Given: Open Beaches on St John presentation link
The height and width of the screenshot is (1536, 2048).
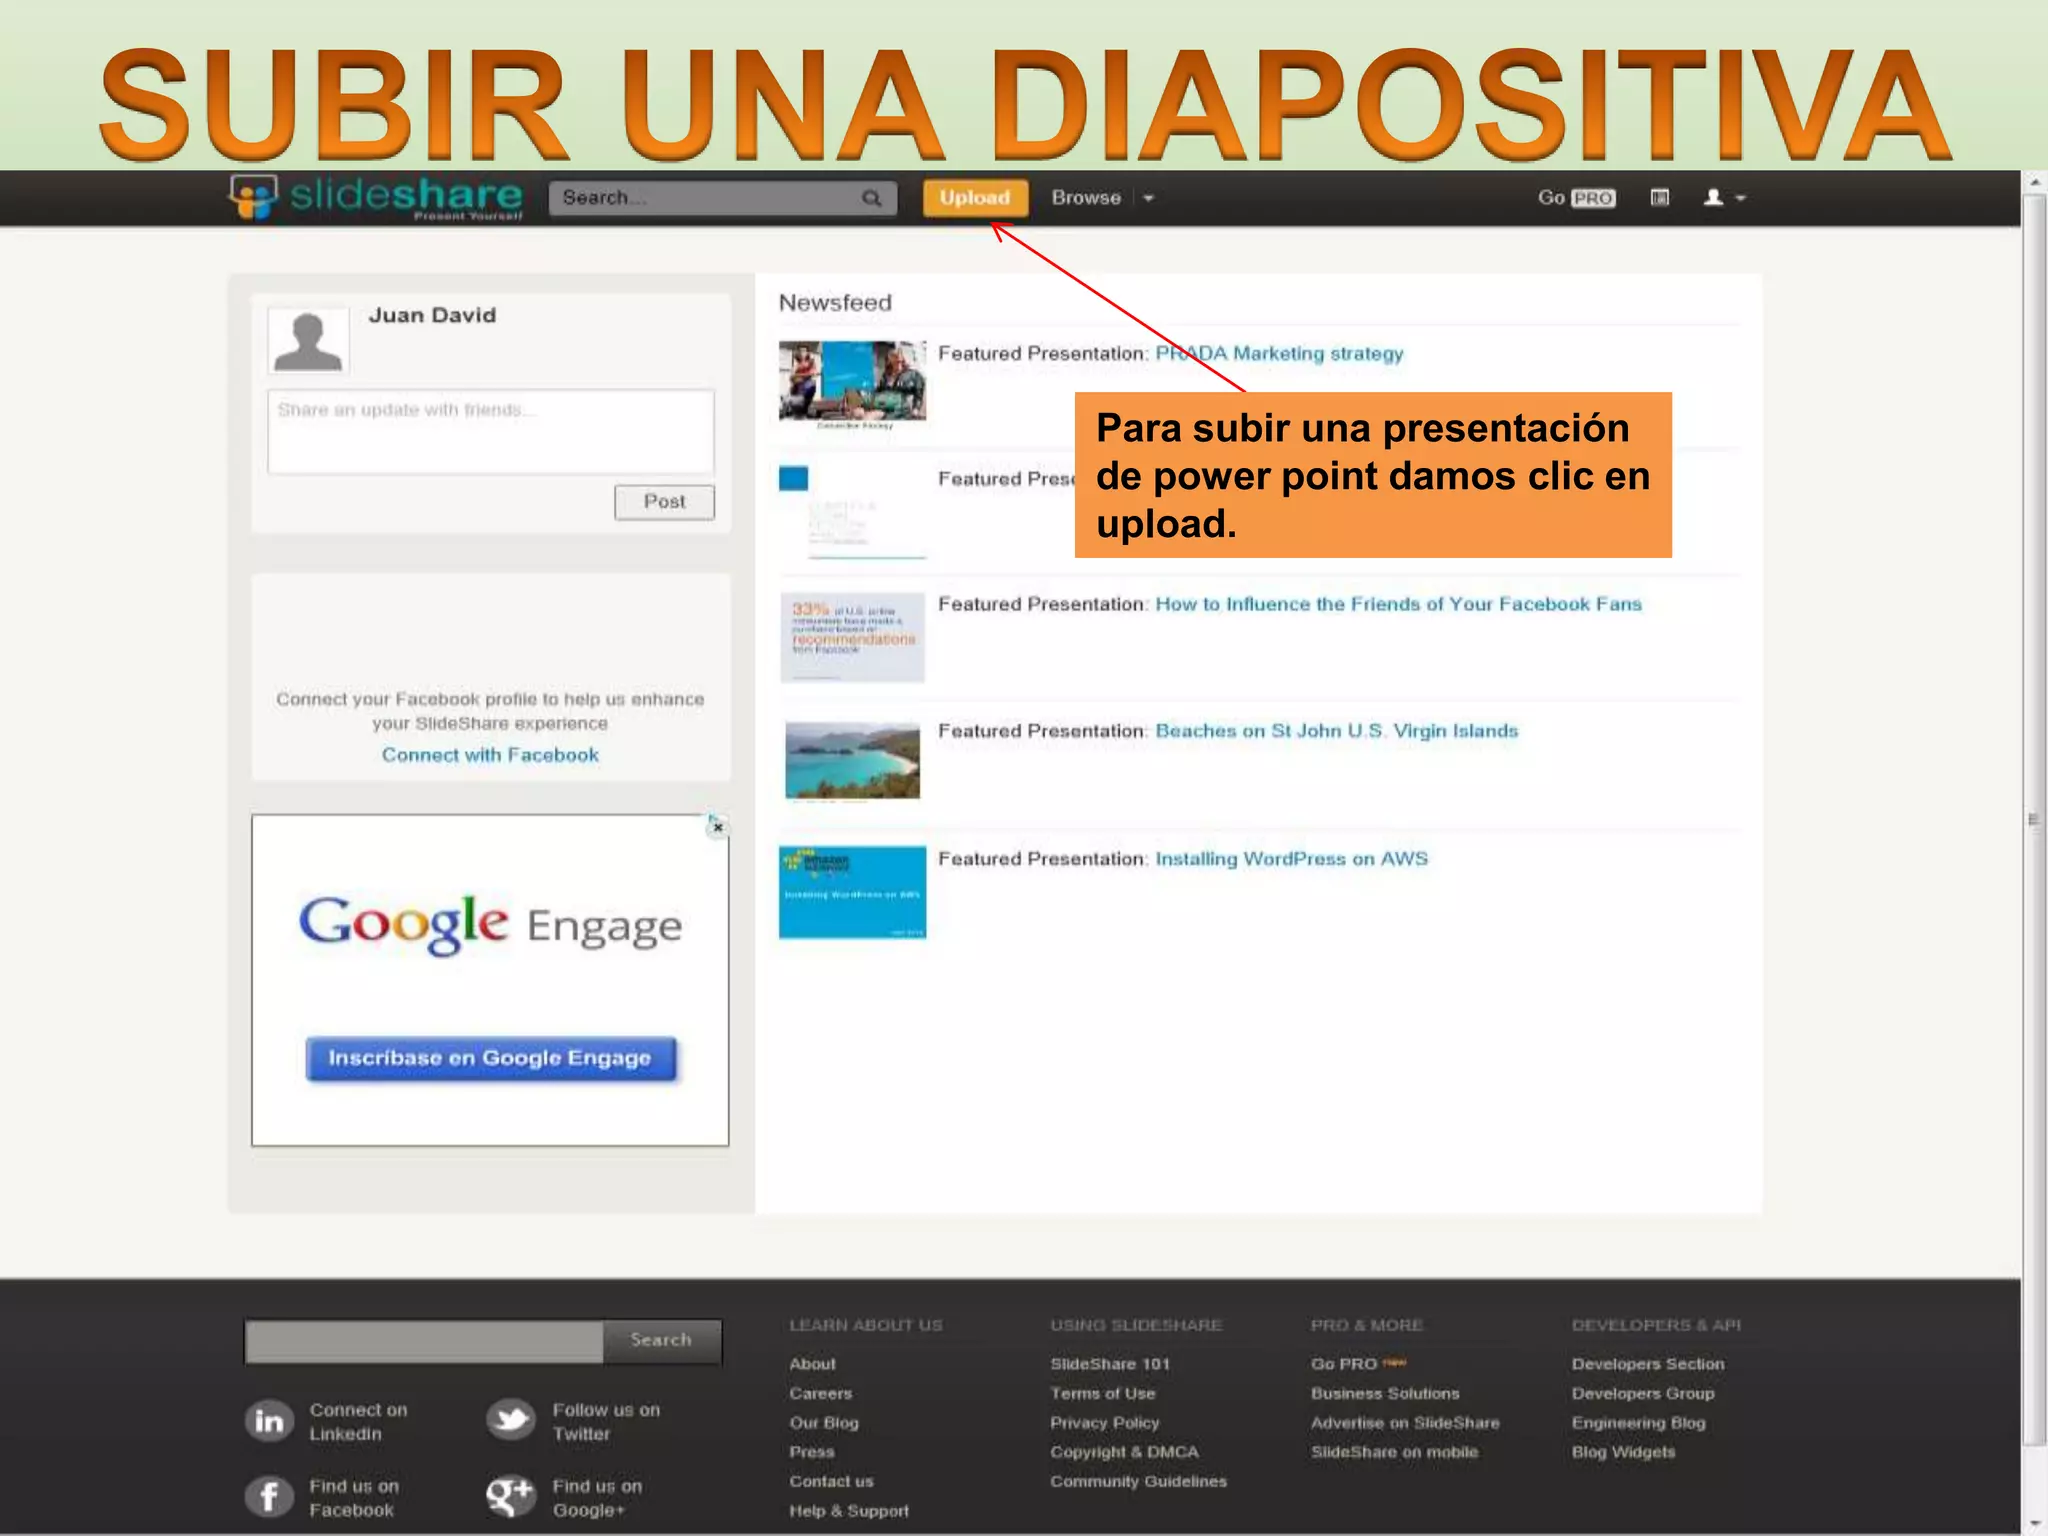Looking at the screenshot, I should tap(1336, 731).
